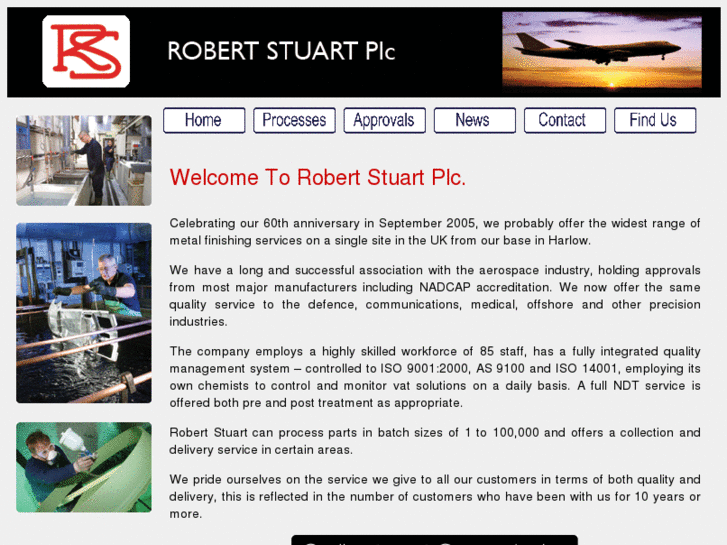
Task: Click the Find Us button
Action: pyautogui.click(x=655, y=120)
